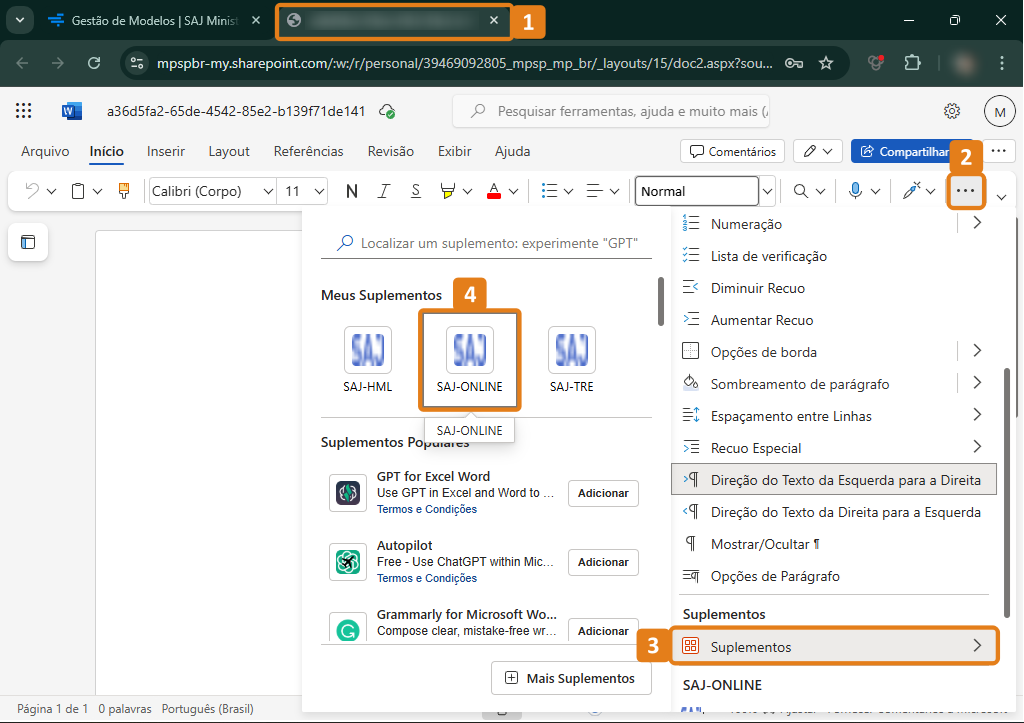Toggle italic text formatting
The height and width of the screenshot is (723, 1024).
click(383, 191)
